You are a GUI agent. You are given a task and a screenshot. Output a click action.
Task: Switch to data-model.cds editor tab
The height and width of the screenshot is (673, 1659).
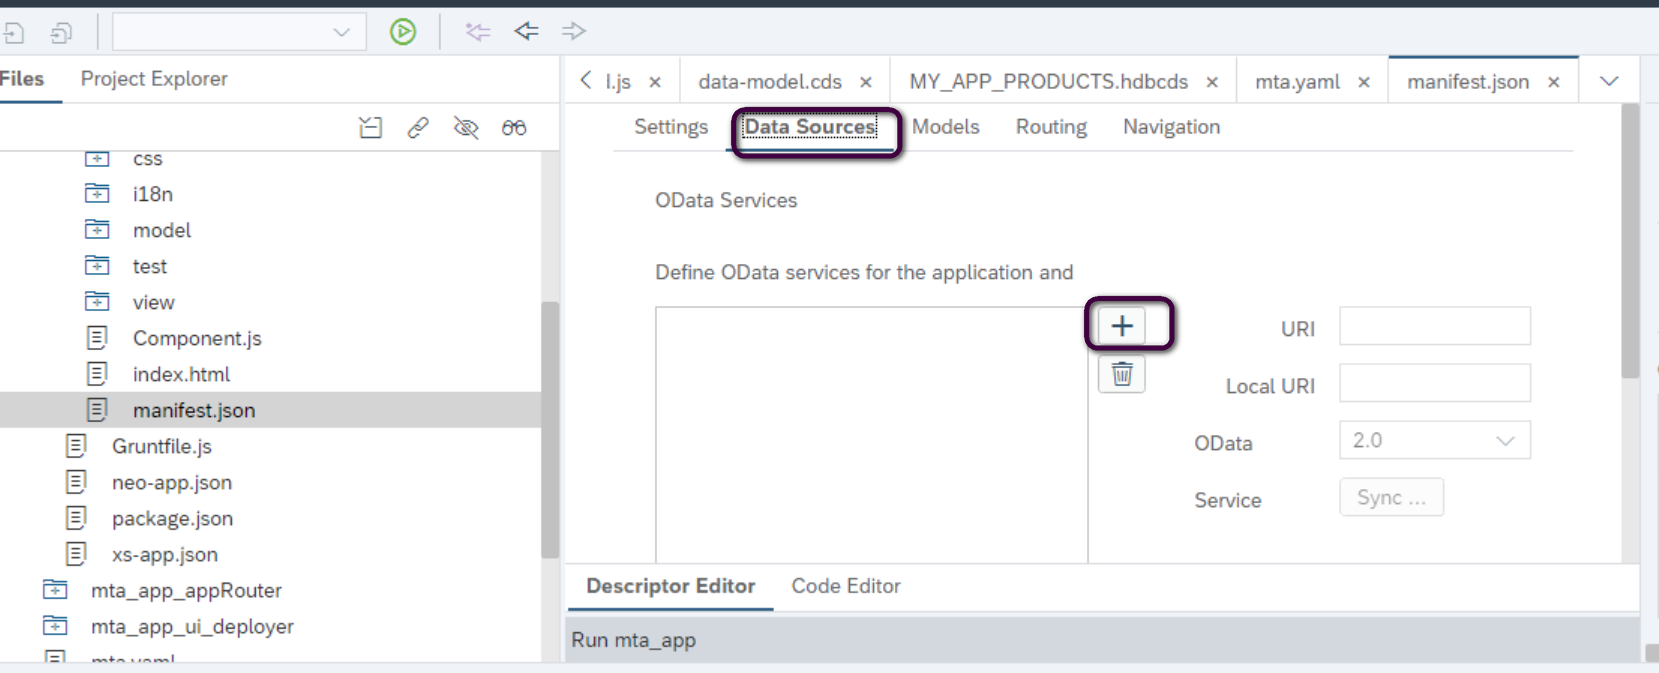point(770,82)
